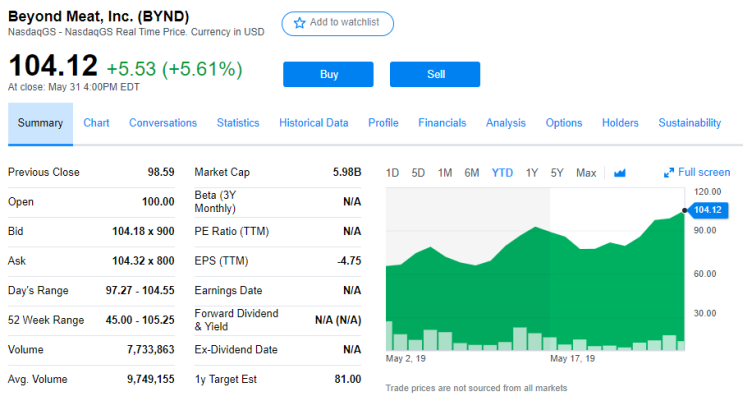
Task: Click the 104.12 price flag on chart
Action: tap(707, 210)
